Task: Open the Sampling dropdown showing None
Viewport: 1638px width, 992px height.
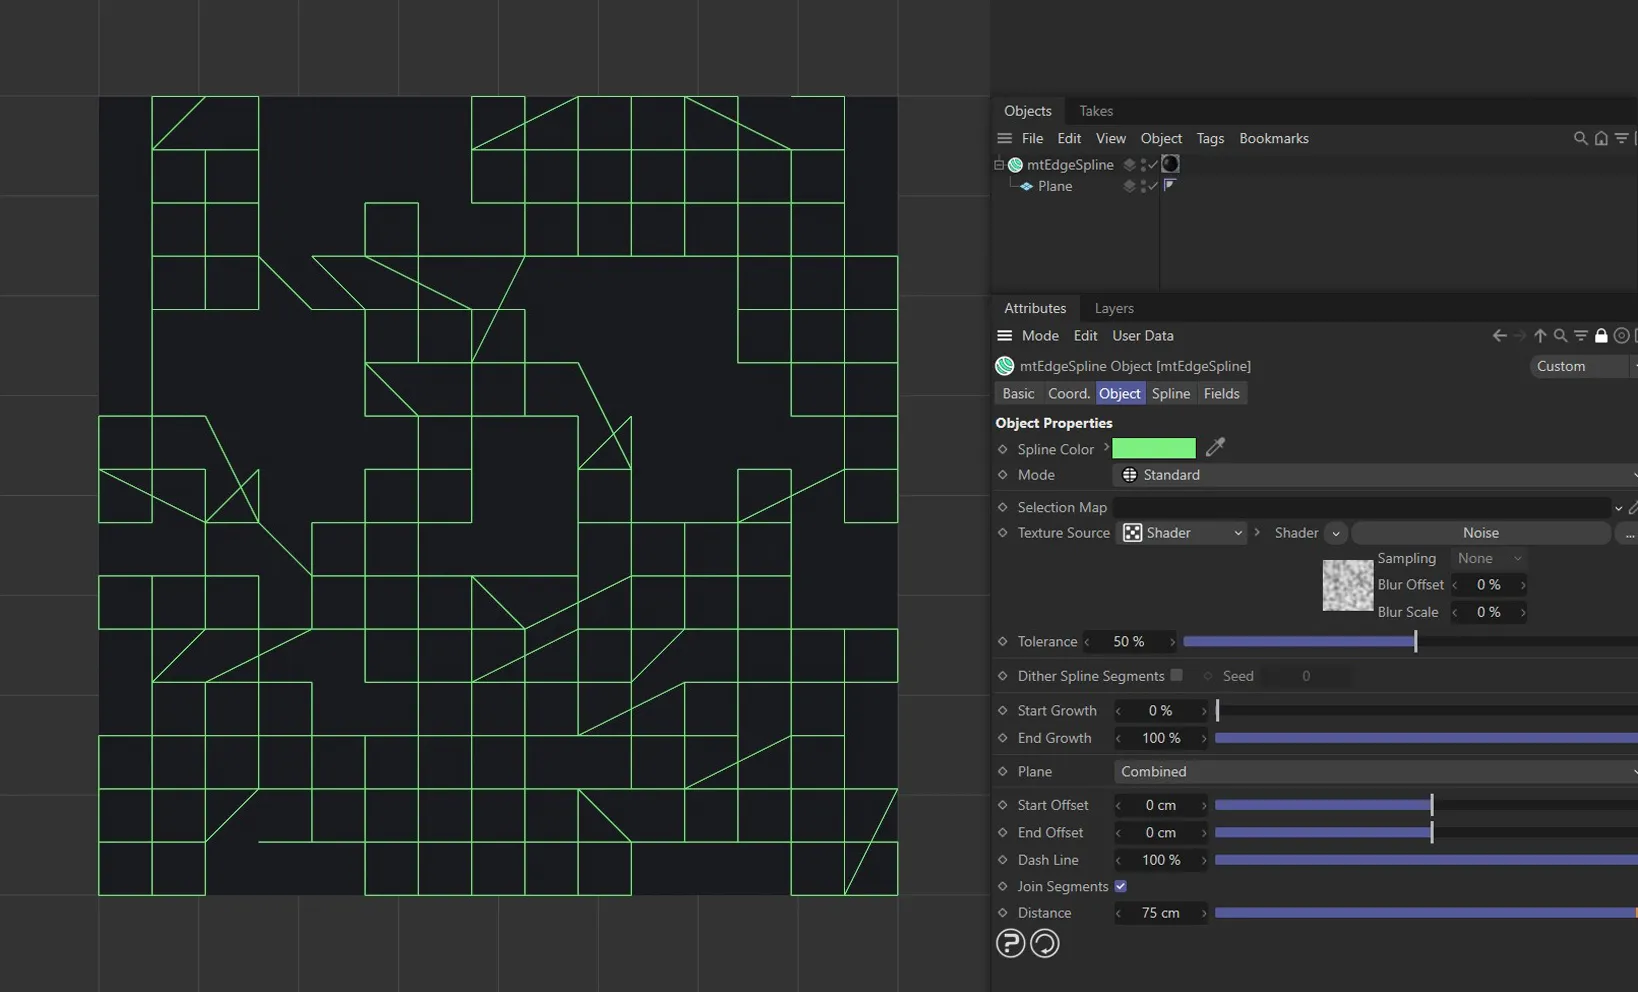Action: [1487, 558]
